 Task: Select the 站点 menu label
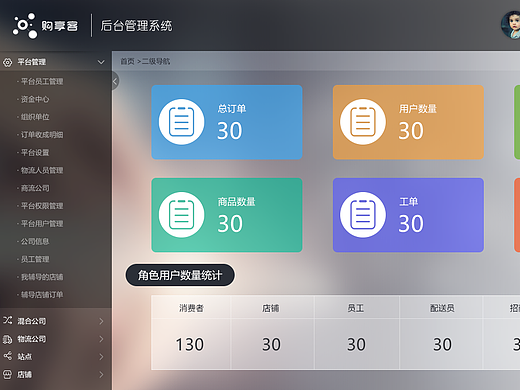(25, 357)
